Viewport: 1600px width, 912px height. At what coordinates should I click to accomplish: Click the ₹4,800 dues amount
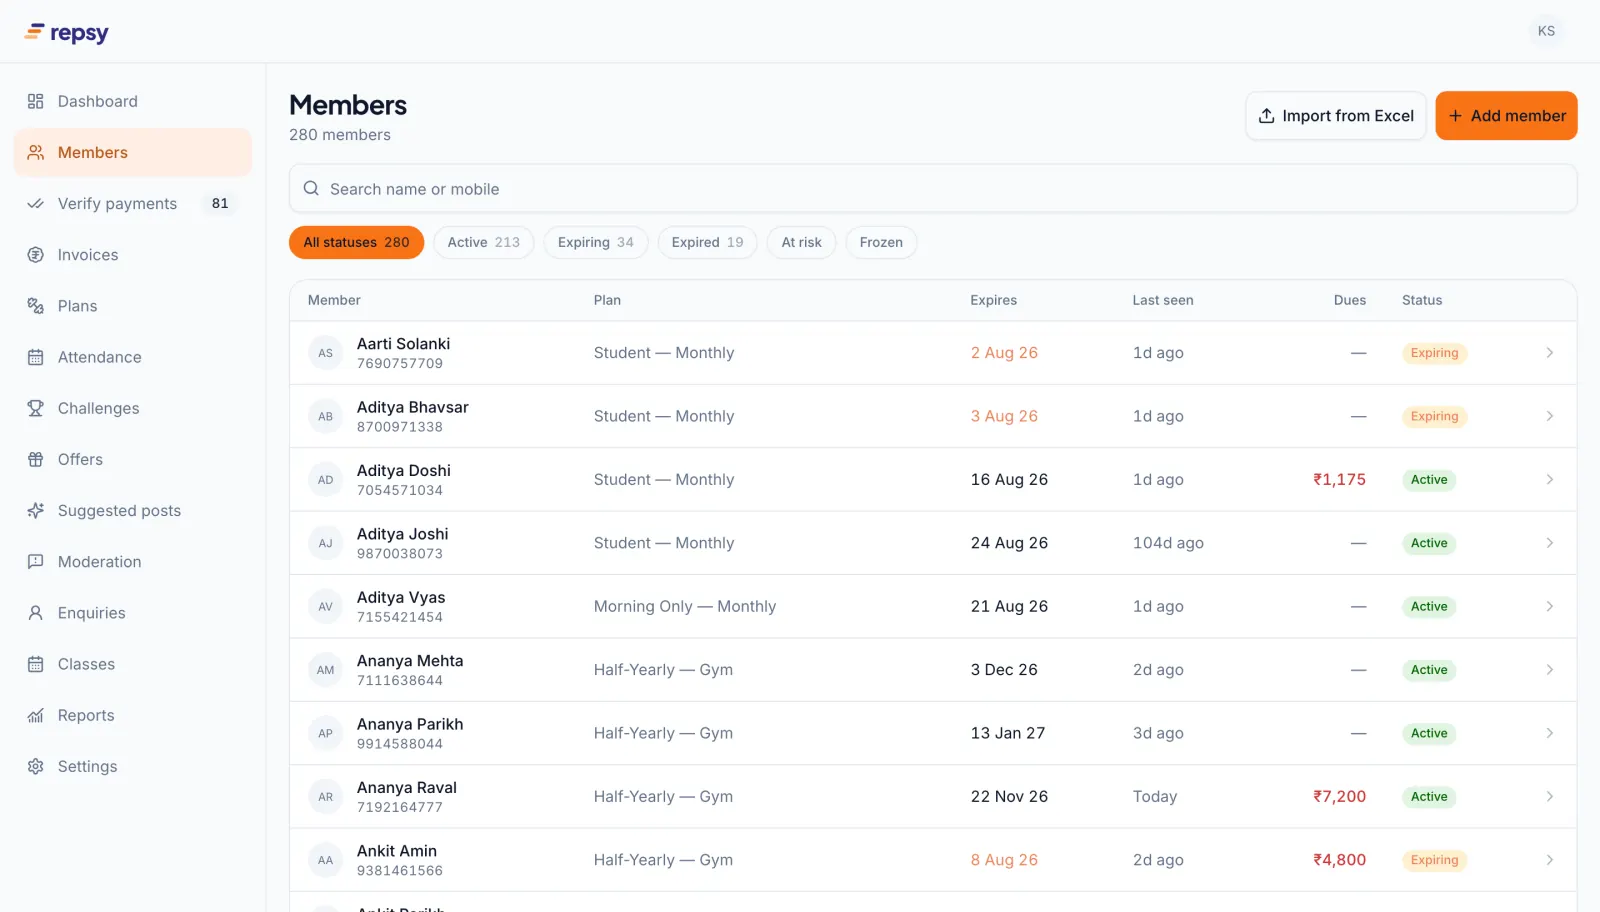pyautogui.click(x=1339, y=860)
